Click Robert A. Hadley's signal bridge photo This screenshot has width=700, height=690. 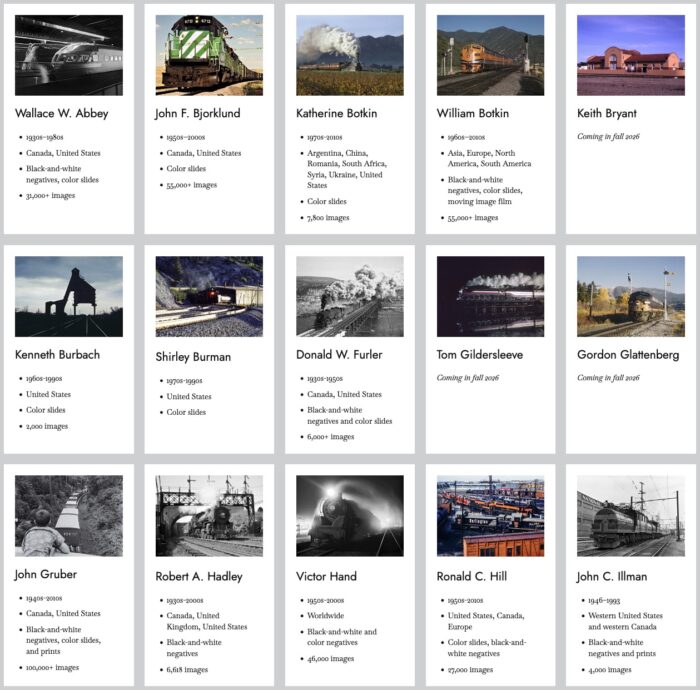209,516
